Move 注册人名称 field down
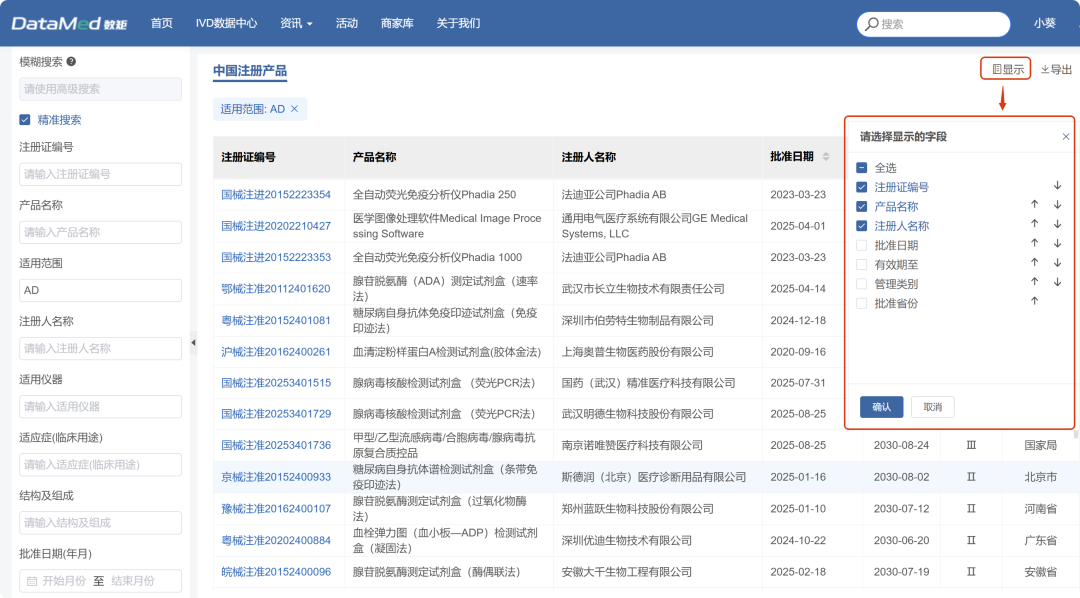 coord(1057,224)
